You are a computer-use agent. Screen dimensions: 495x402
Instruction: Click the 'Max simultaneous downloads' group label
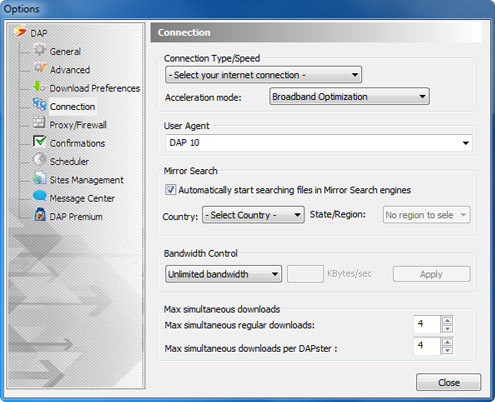(222, 309)
